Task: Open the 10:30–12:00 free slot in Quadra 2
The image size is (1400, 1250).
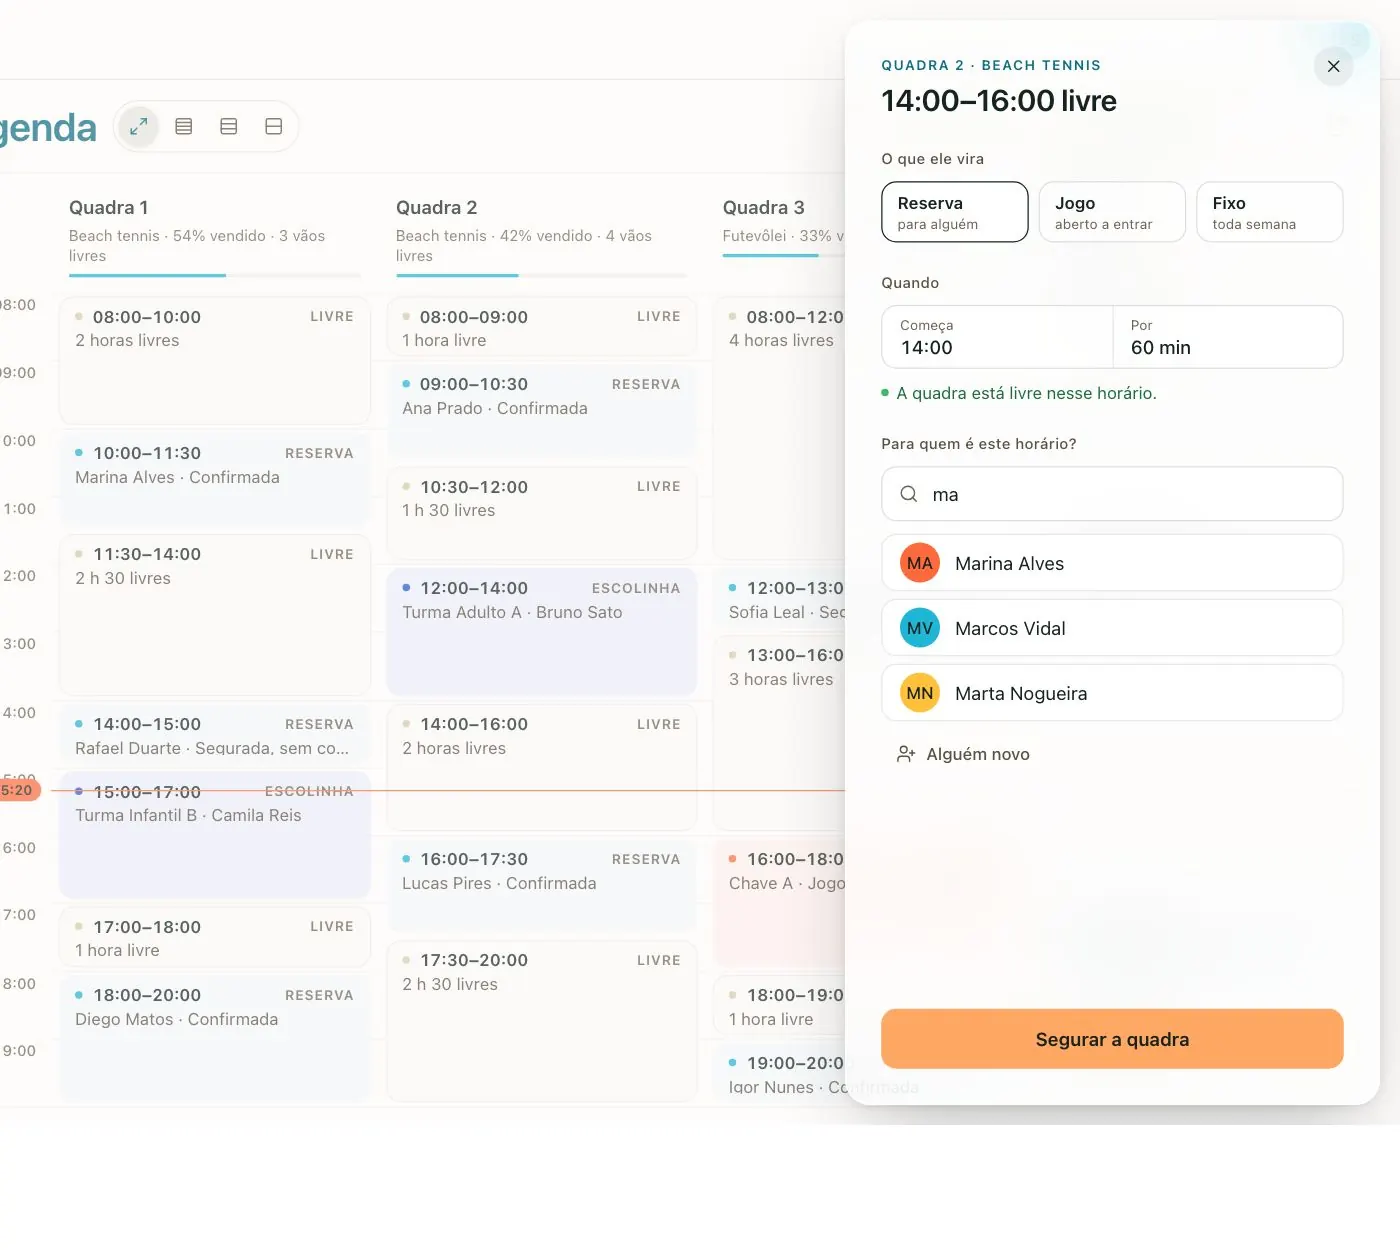Action: (542, 513)
